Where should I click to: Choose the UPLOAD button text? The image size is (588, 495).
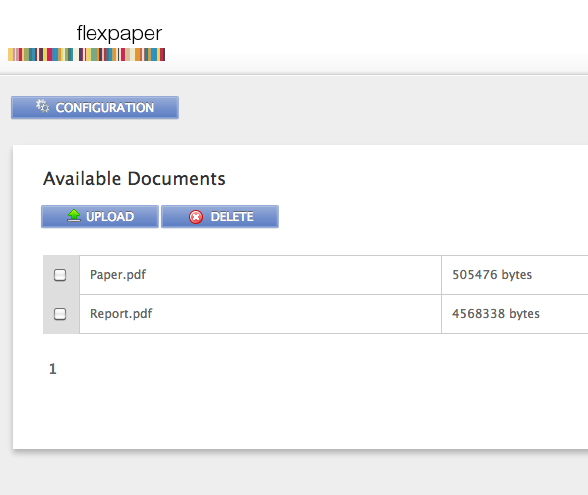[110, 217]
